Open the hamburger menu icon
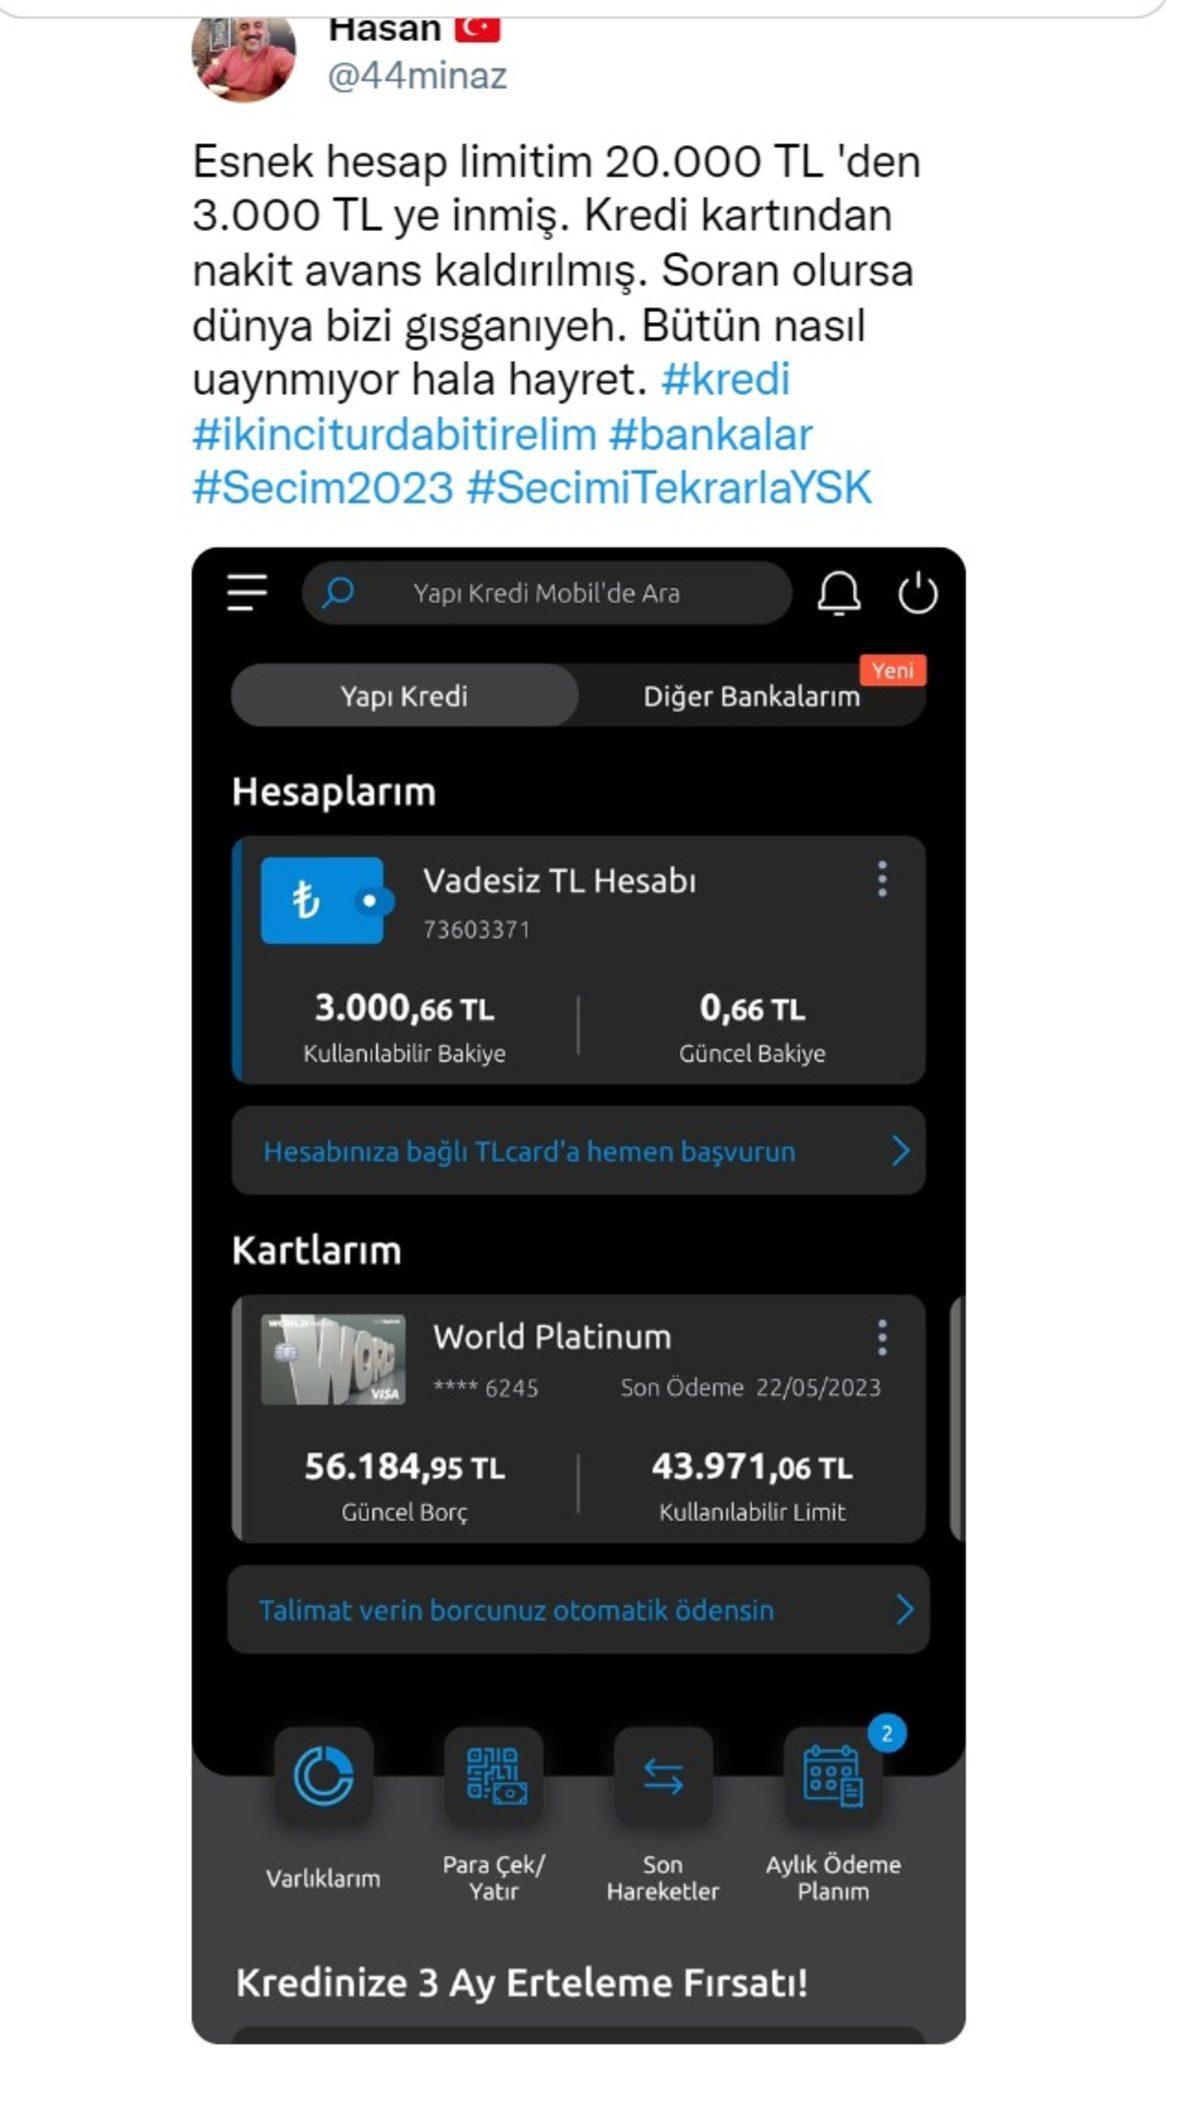1200x2107 pixels. pyautogui.click(x=246, y=592)
